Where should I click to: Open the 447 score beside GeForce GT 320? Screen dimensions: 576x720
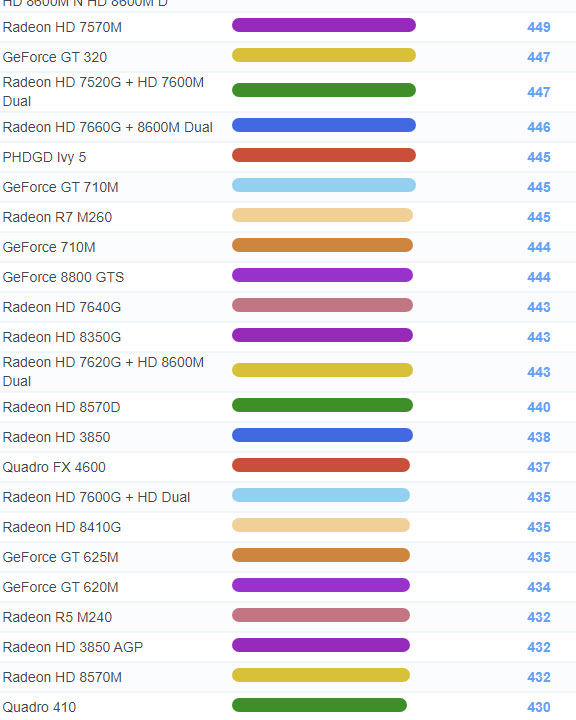point(539,57)
